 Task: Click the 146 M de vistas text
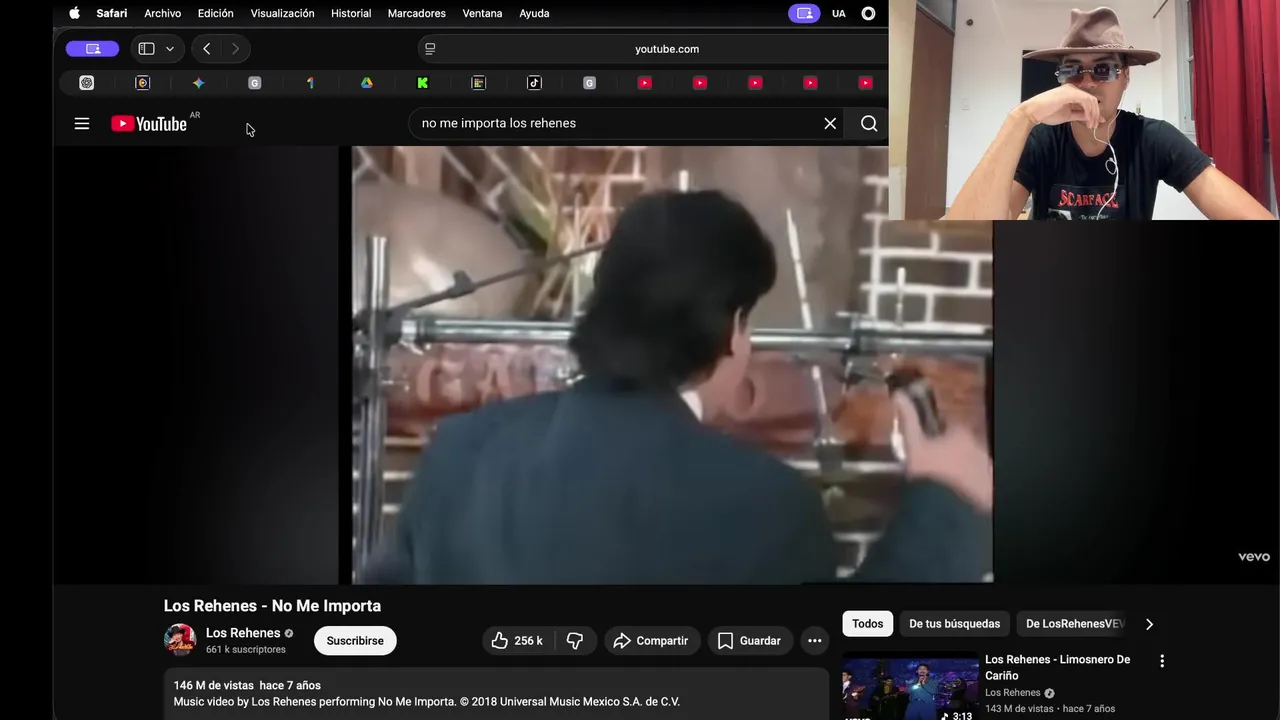pyautogui.click(x=213, y=686)
